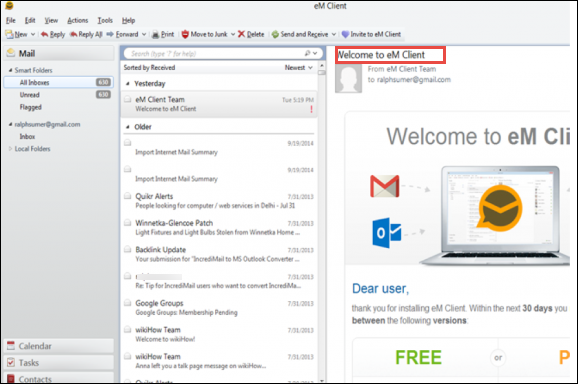
Task: Click the Sorted by Received header
Action: pos(149,67)
